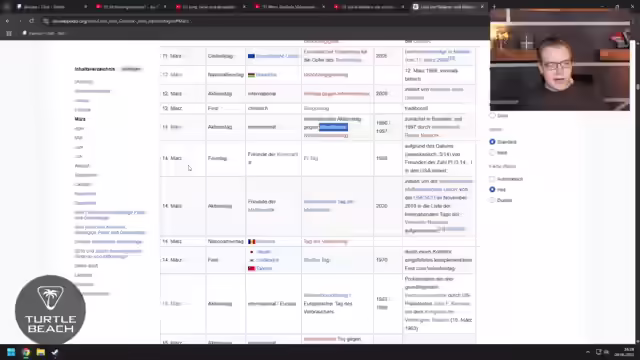Choose the Dunkel color mode radio
Image resolution: width=640 pixels, height=360 pixels.
492,200
